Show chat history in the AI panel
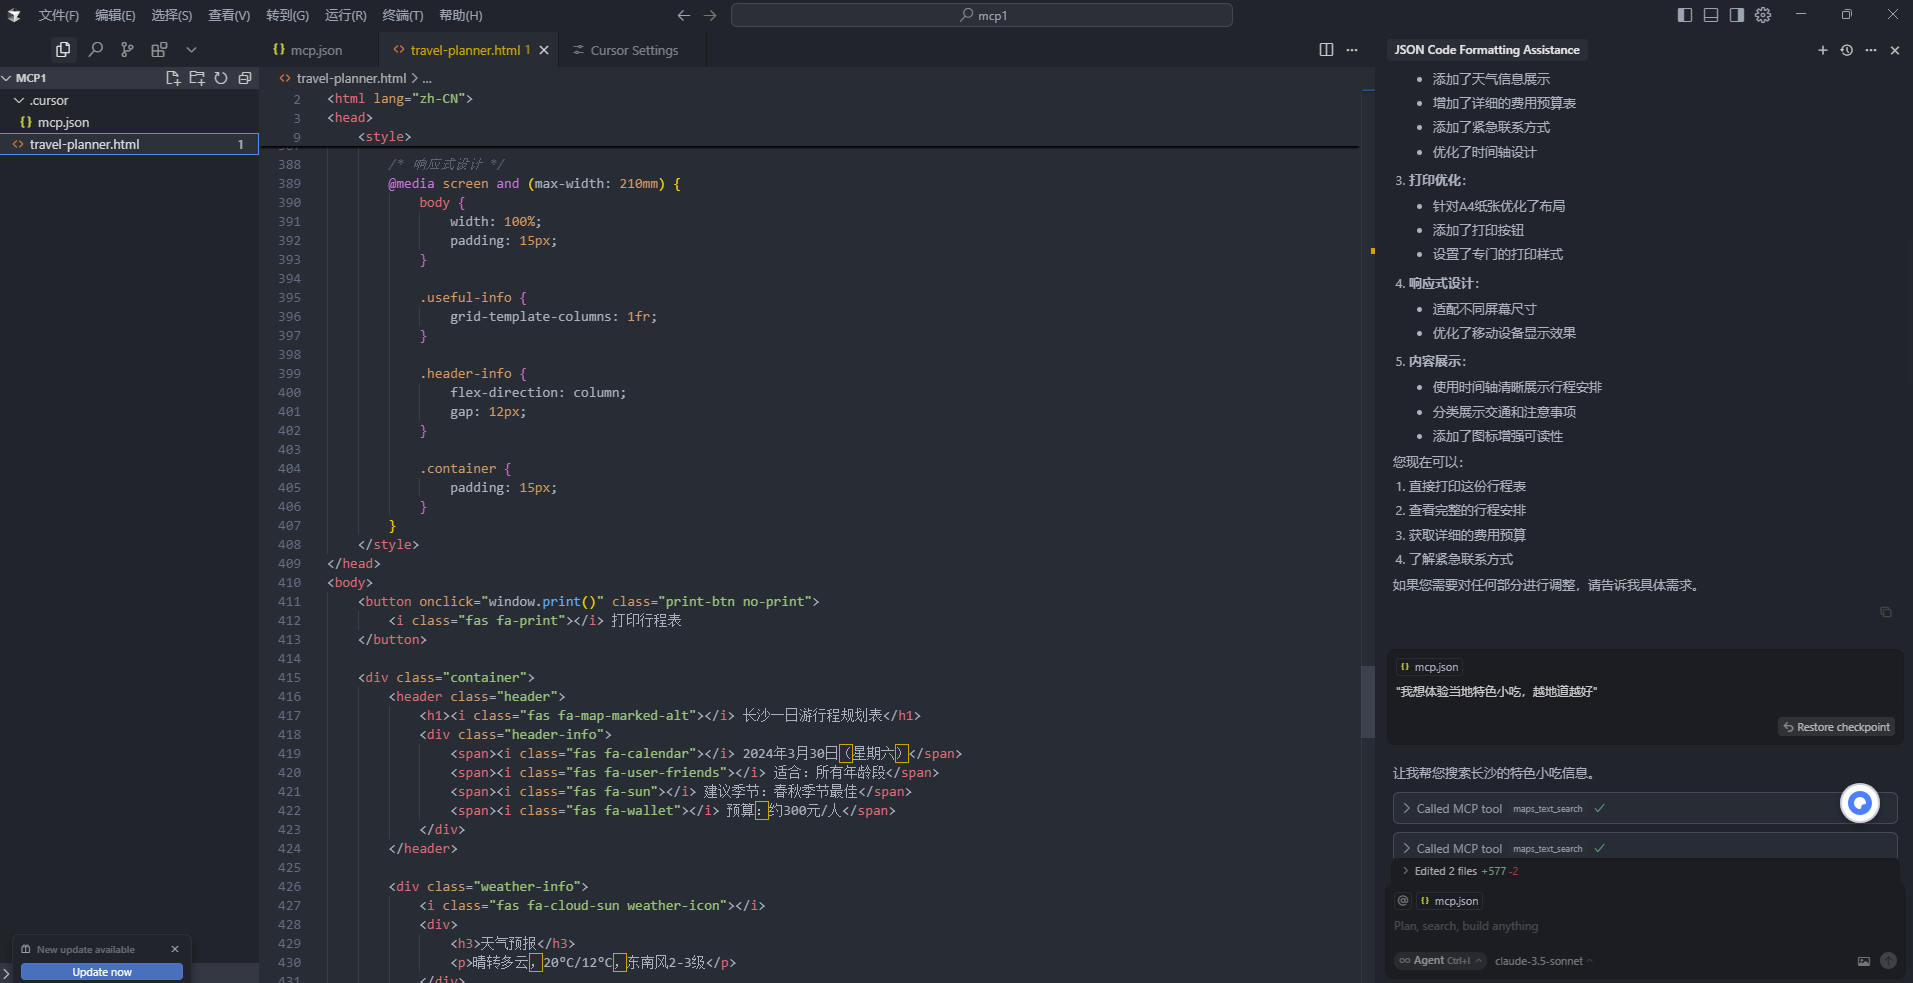The image size is (1913, 983). (1846, 50)
